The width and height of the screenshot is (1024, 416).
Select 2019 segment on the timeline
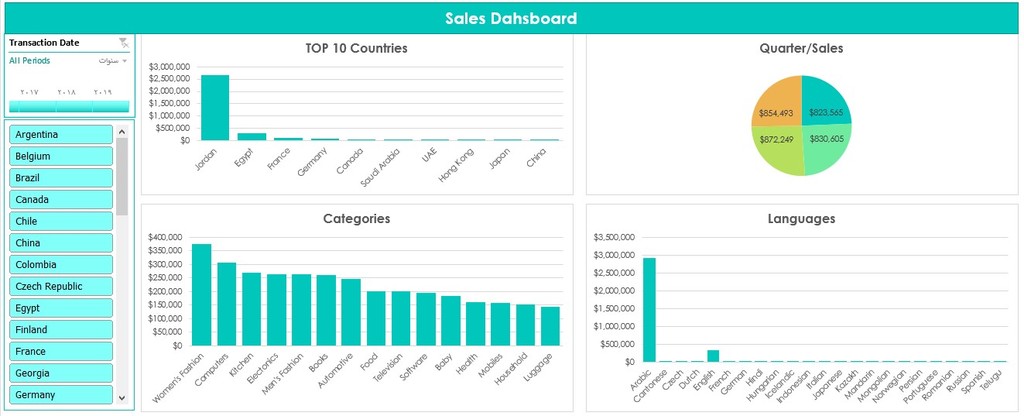click(104, 105)
